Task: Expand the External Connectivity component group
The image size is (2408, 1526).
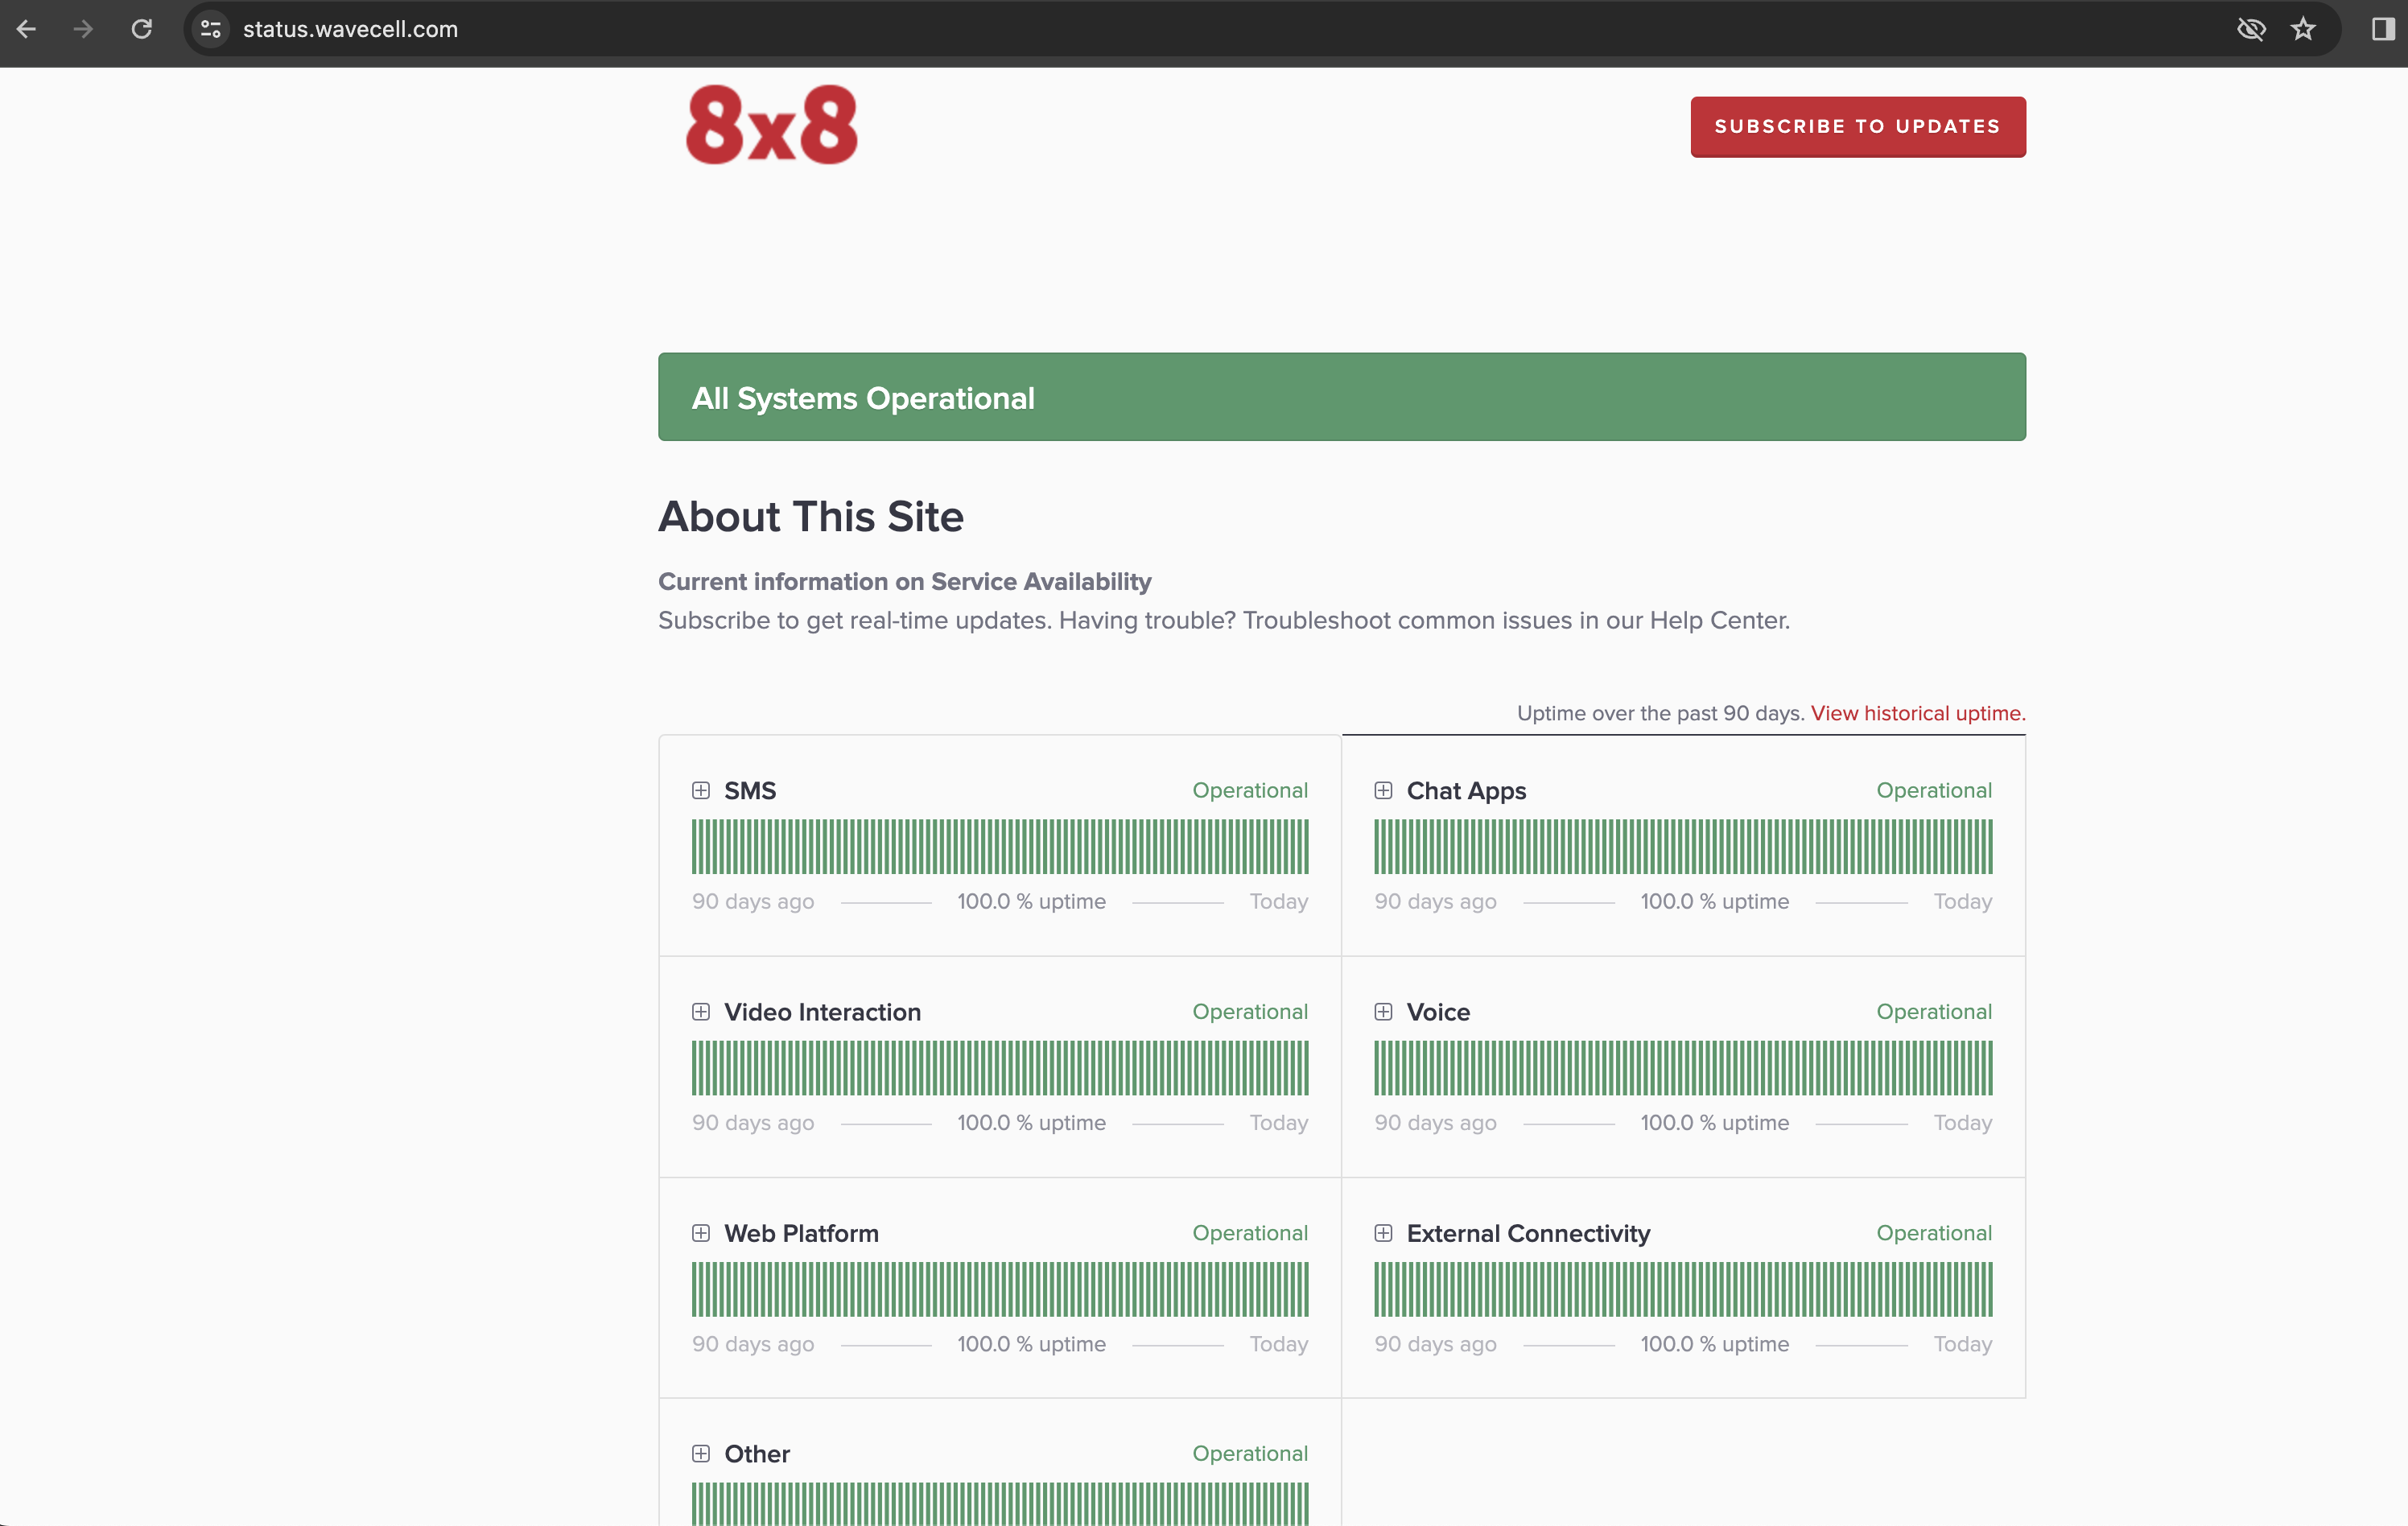Action: [x=1383, y=1233]
